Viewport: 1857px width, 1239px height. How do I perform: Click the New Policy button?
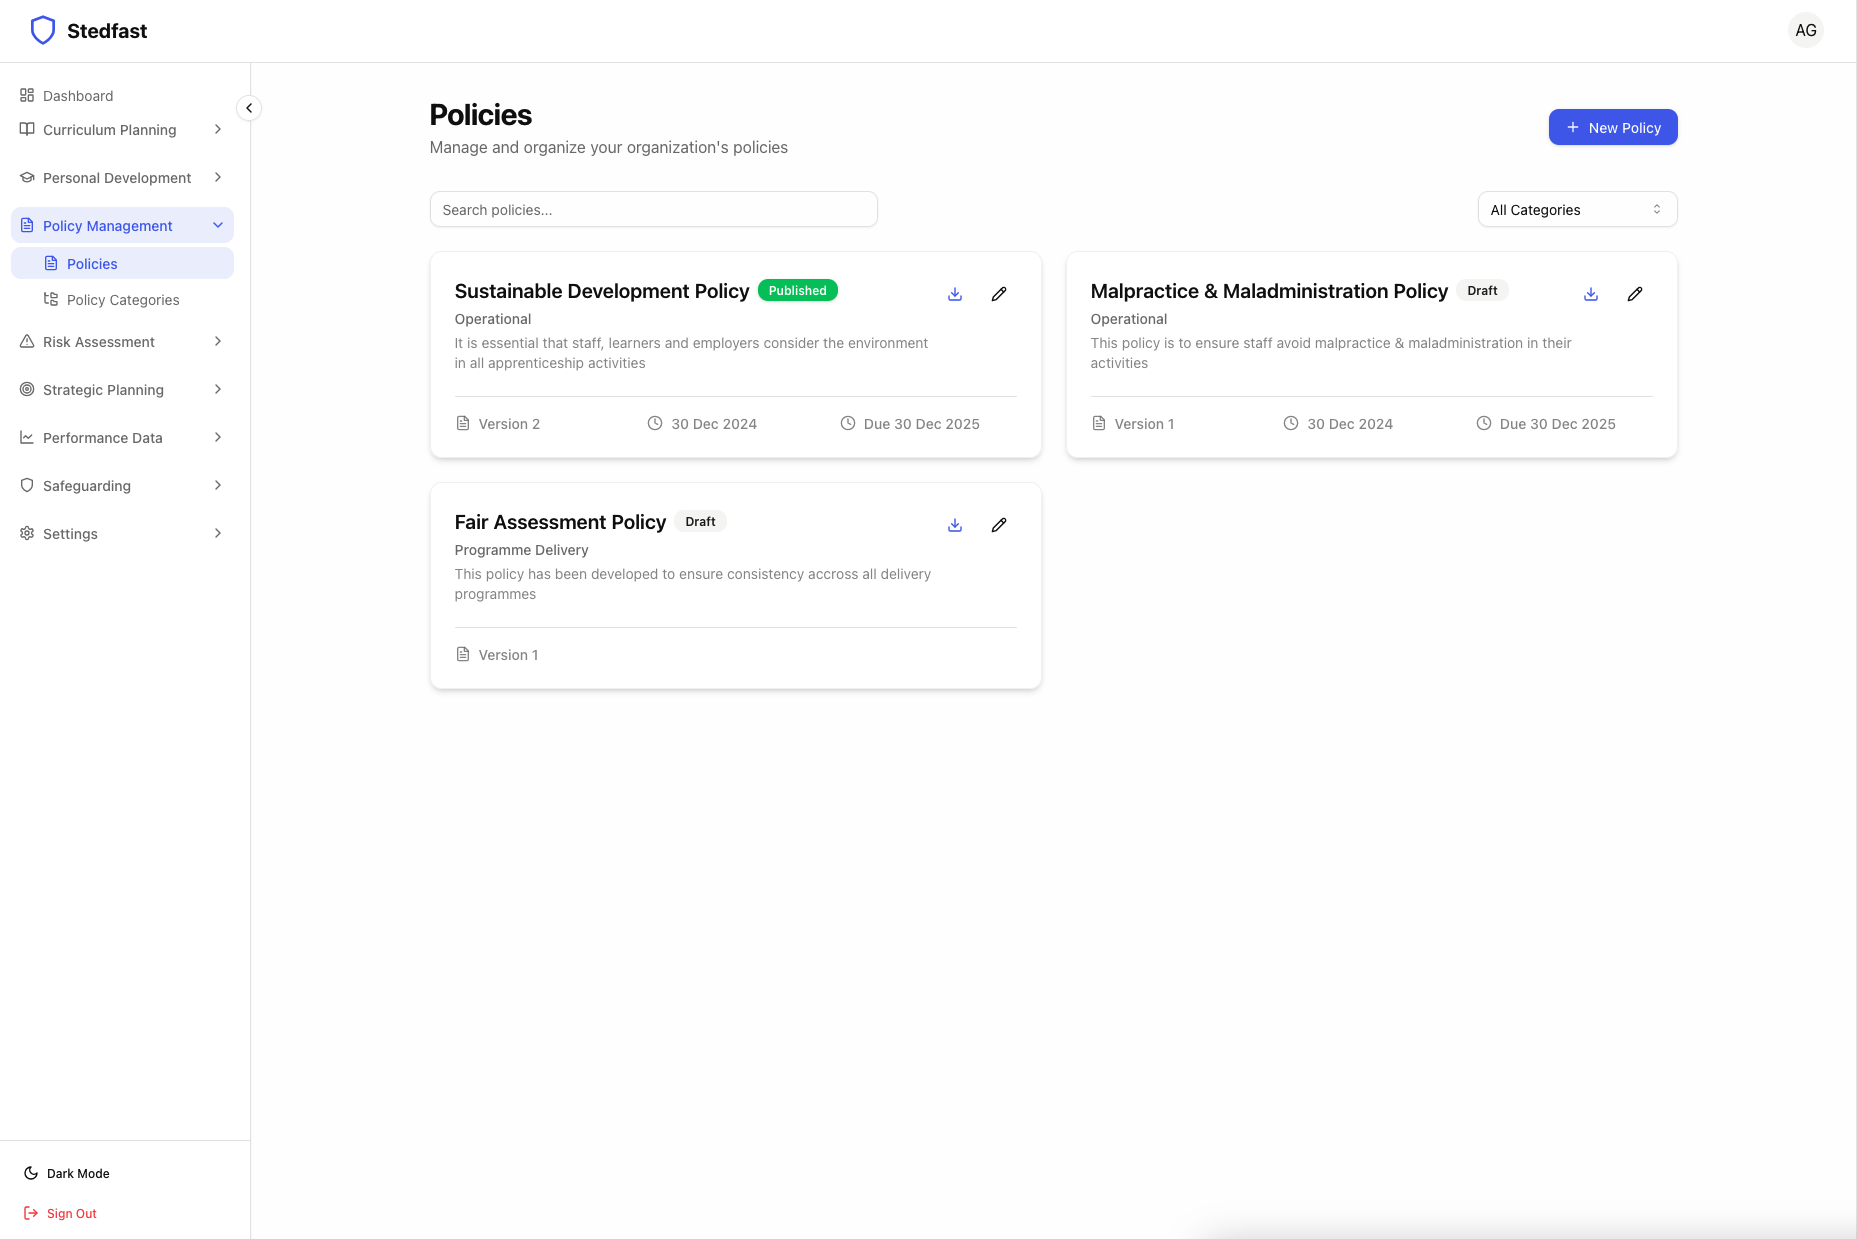pyautogui.click(x=1612, y=128)
